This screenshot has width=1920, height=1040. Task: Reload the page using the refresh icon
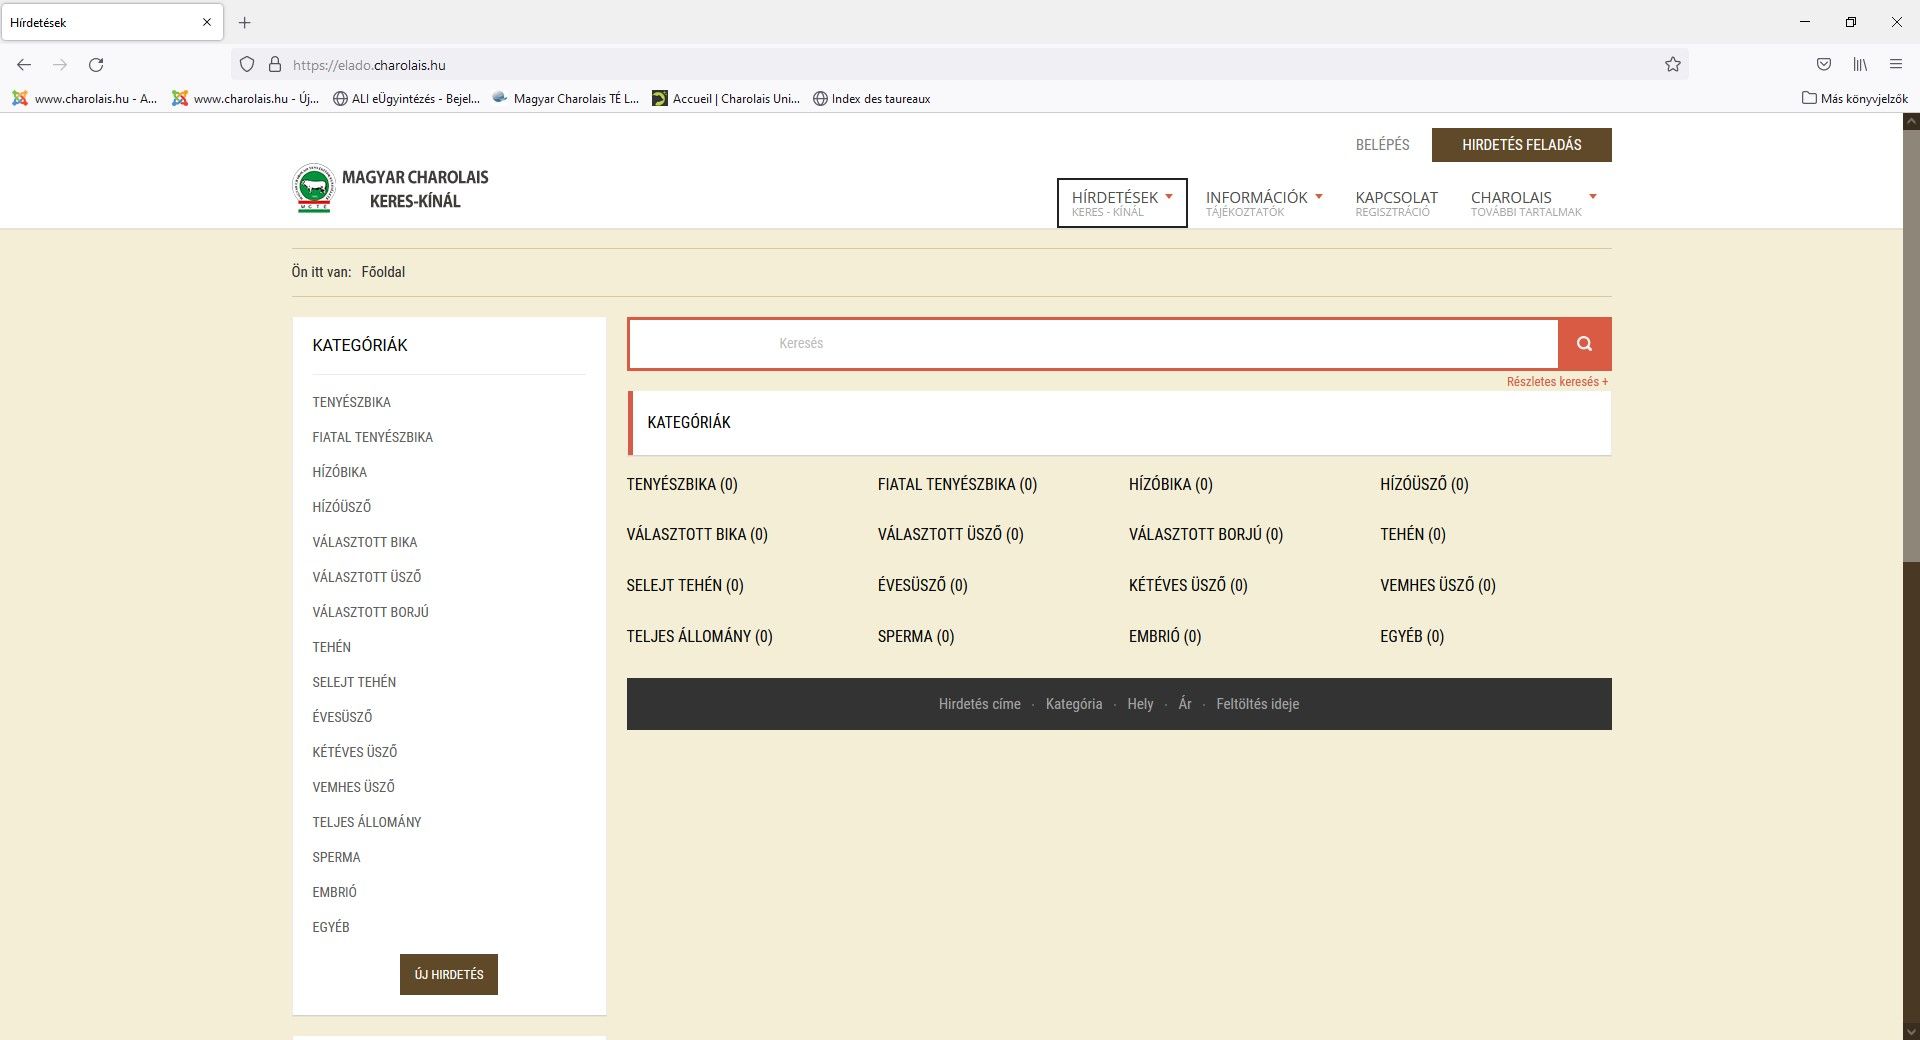point(96,65)
